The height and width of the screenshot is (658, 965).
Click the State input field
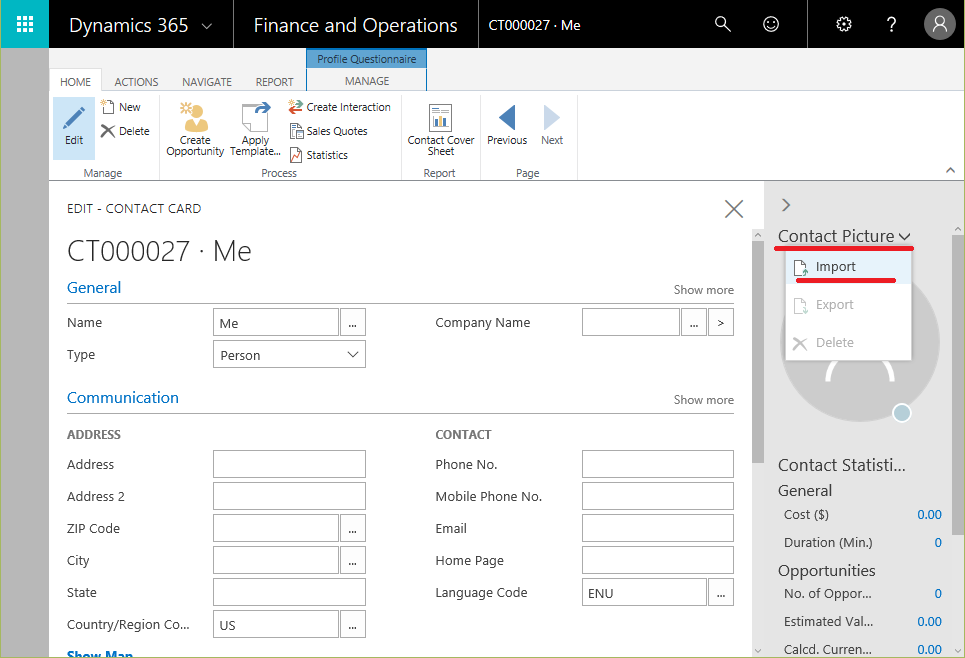289,592
